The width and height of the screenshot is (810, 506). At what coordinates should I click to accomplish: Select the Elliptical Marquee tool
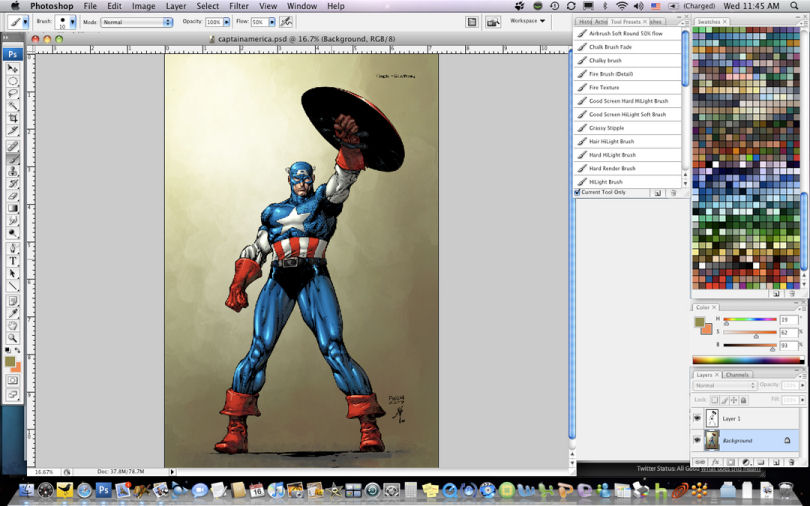coord(13,81)
